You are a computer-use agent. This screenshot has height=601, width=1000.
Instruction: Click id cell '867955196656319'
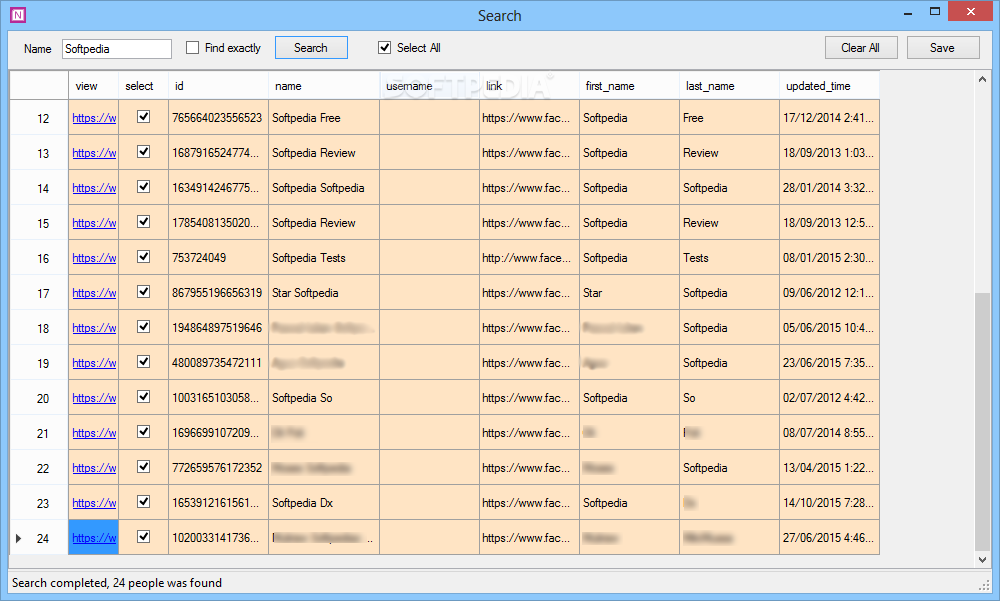click(x=218, y=293)
